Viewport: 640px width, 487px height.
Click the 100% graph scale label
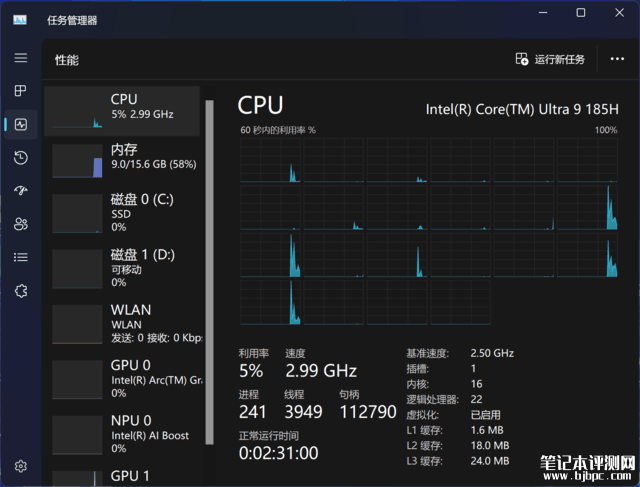coord(606,130)
